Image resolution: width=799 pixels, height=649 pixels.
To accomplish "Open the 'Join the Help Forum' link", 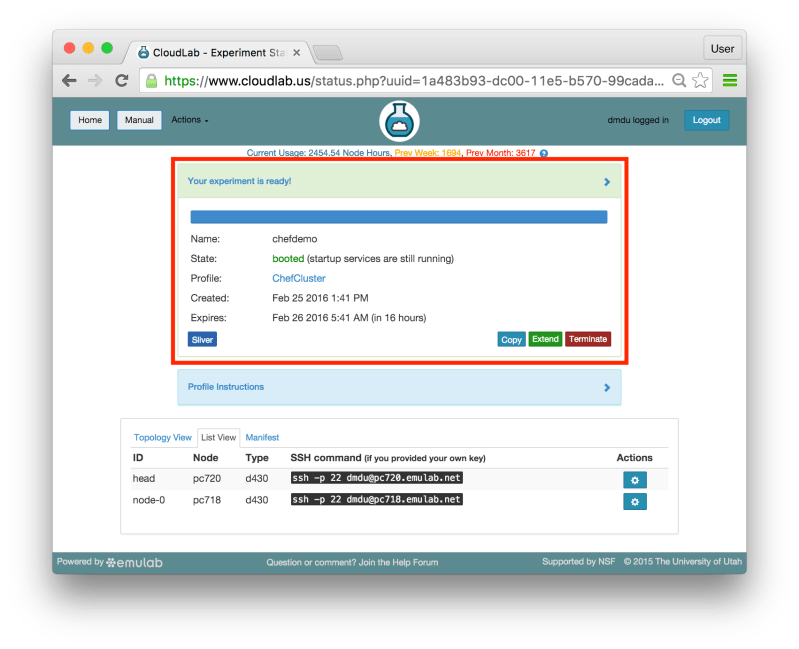I will click(x=398, y=562).
